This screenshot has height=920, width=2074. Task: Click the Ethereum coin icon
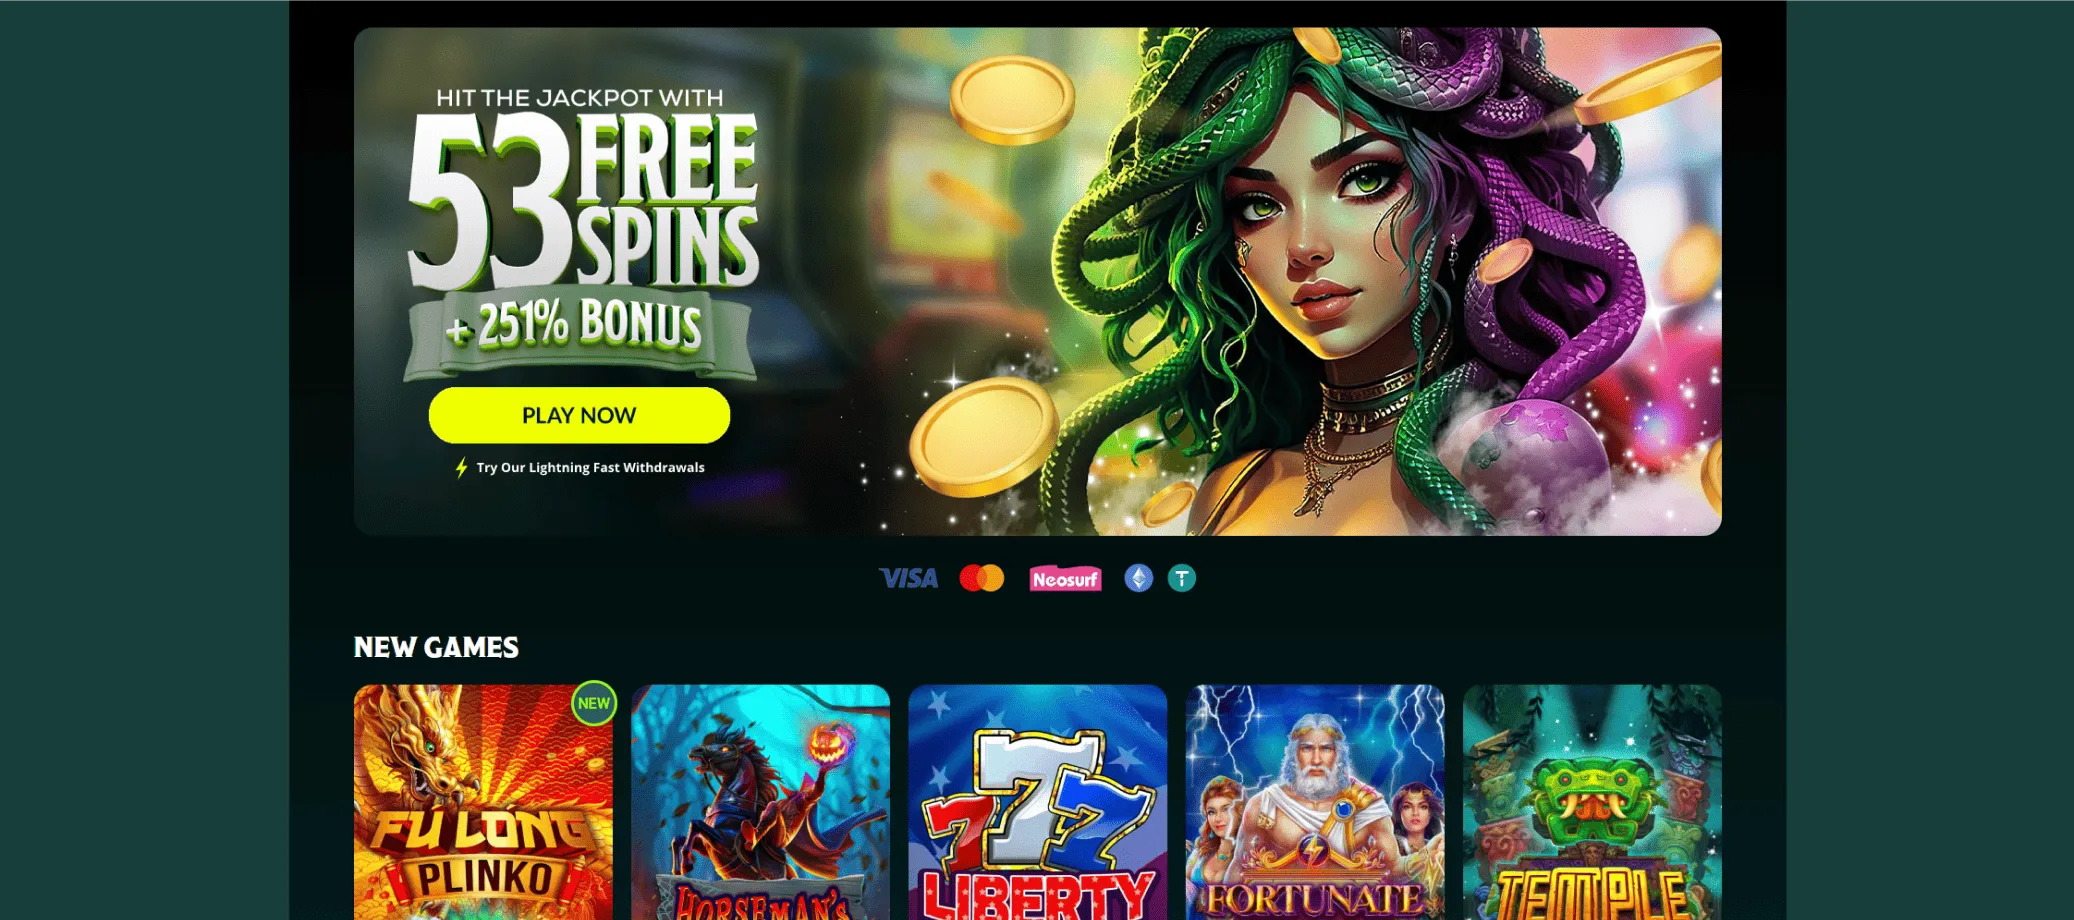click(1138, 578)
